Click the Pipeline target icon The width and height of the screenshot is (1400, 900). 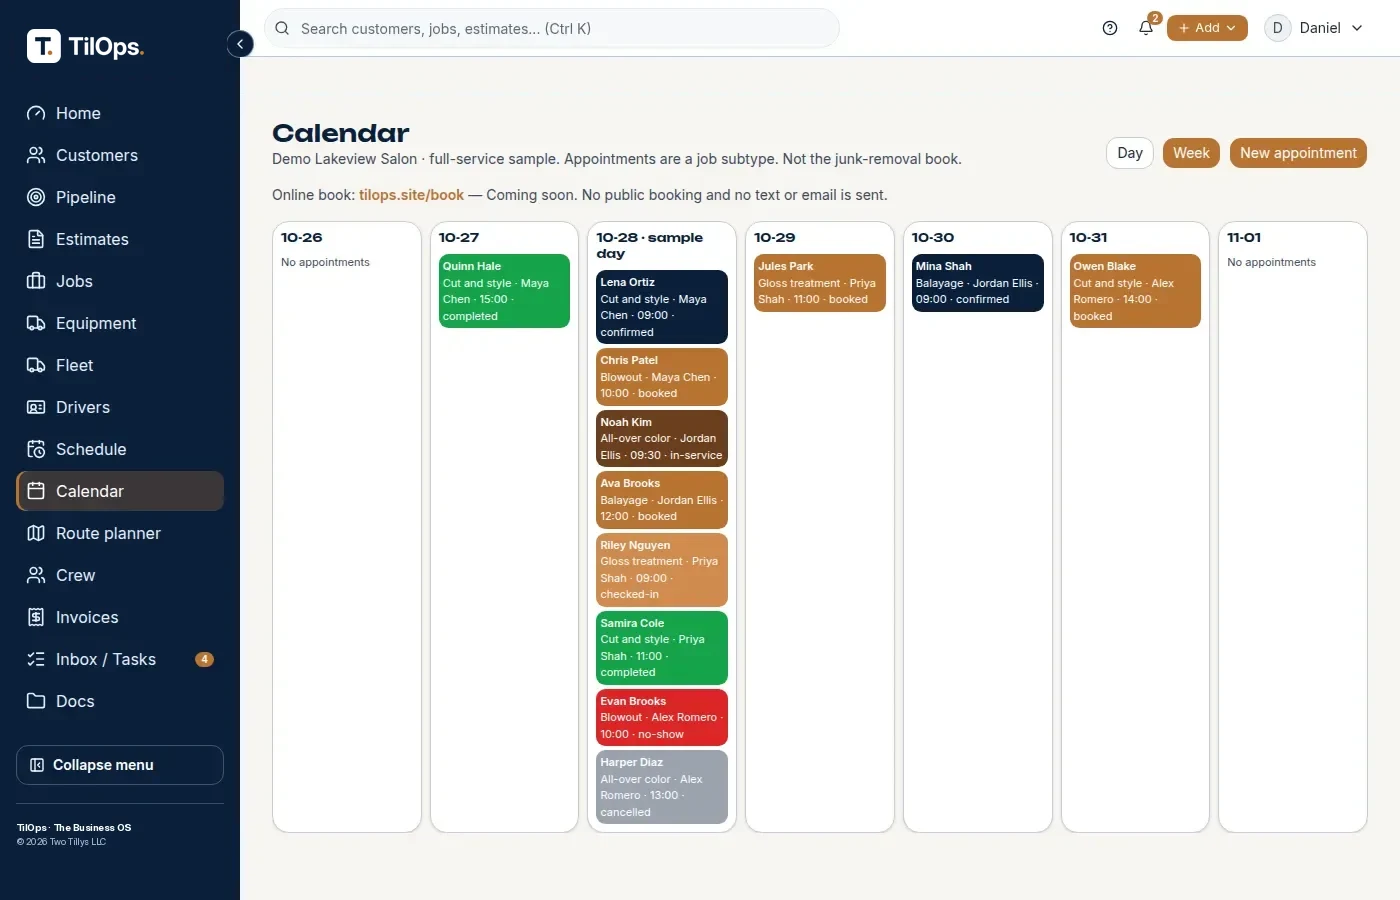pyautogui.click(x=36, y=197)
